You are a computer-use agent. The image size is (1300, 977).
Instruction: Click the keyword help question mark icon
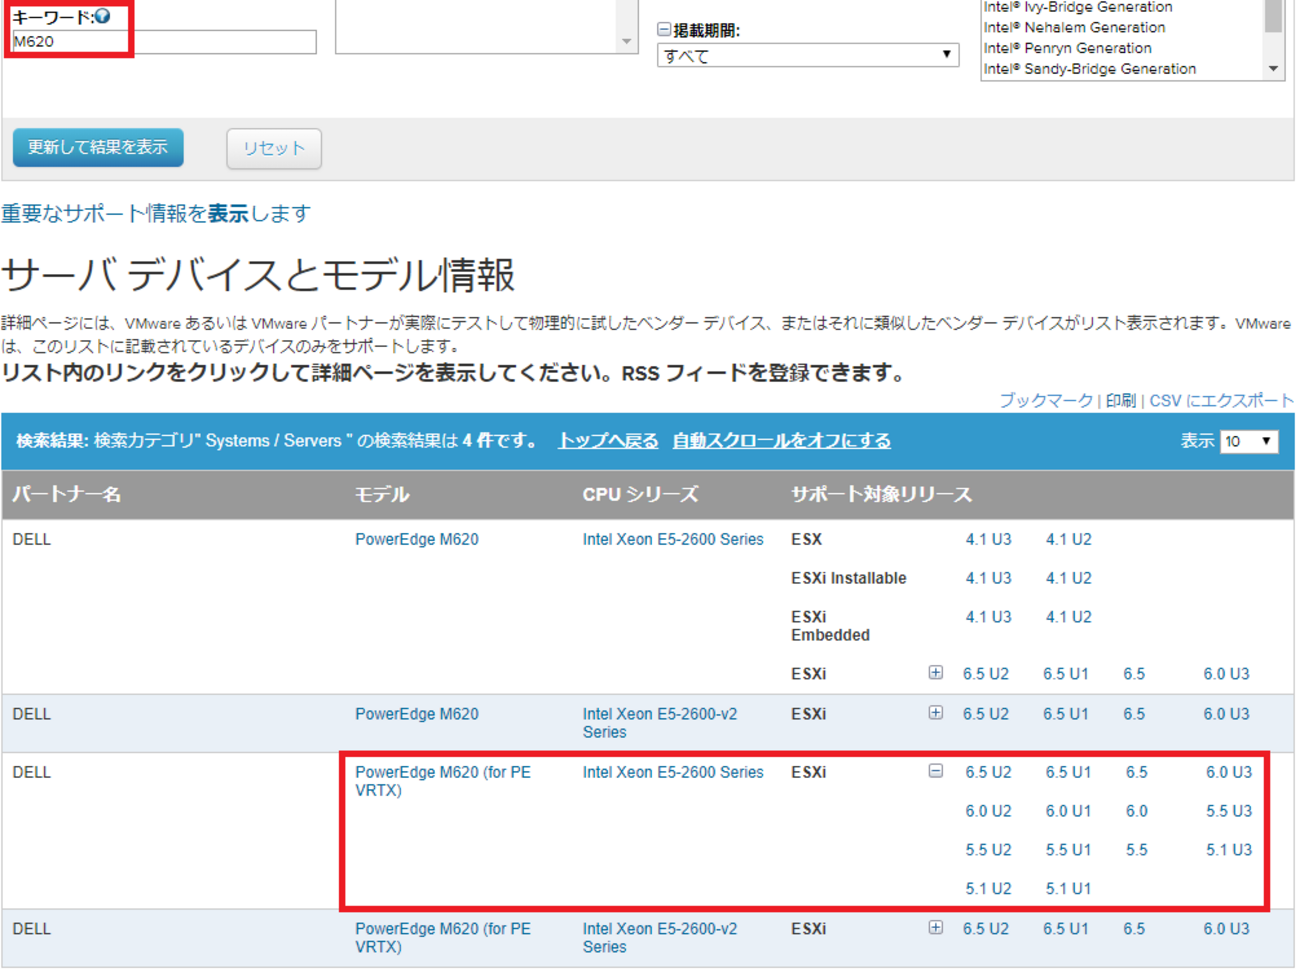point(102,16)
